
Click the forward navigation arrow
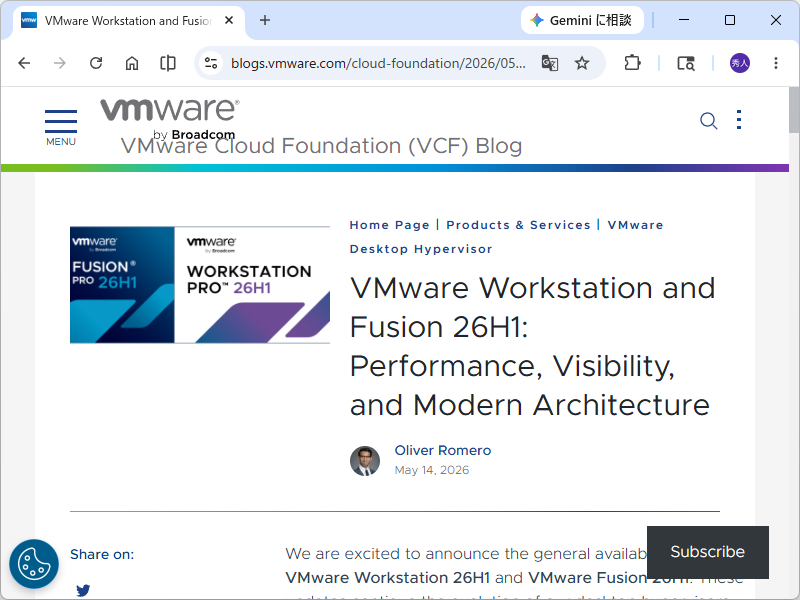click(60, 63)
